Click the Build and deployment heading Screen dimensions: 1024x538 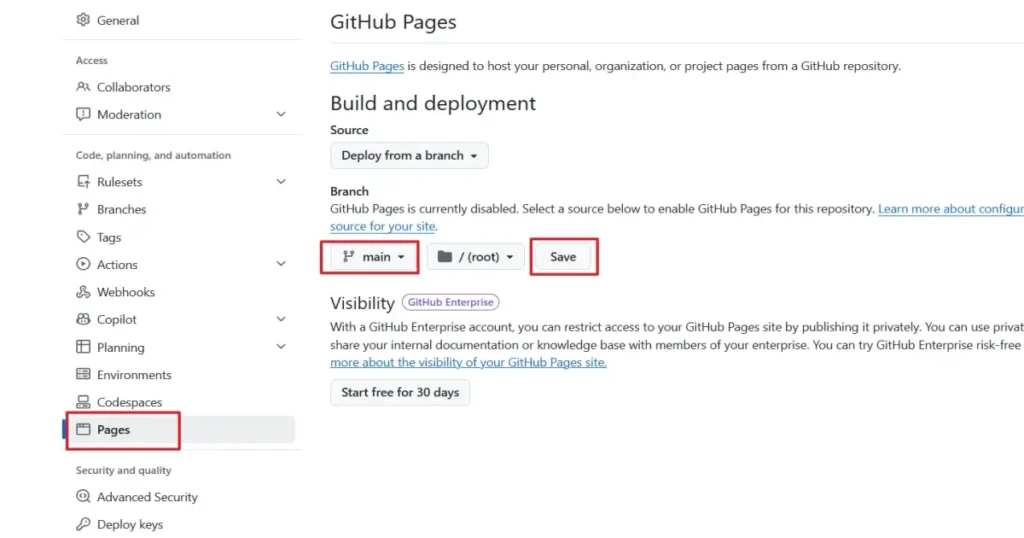(433, 103)
